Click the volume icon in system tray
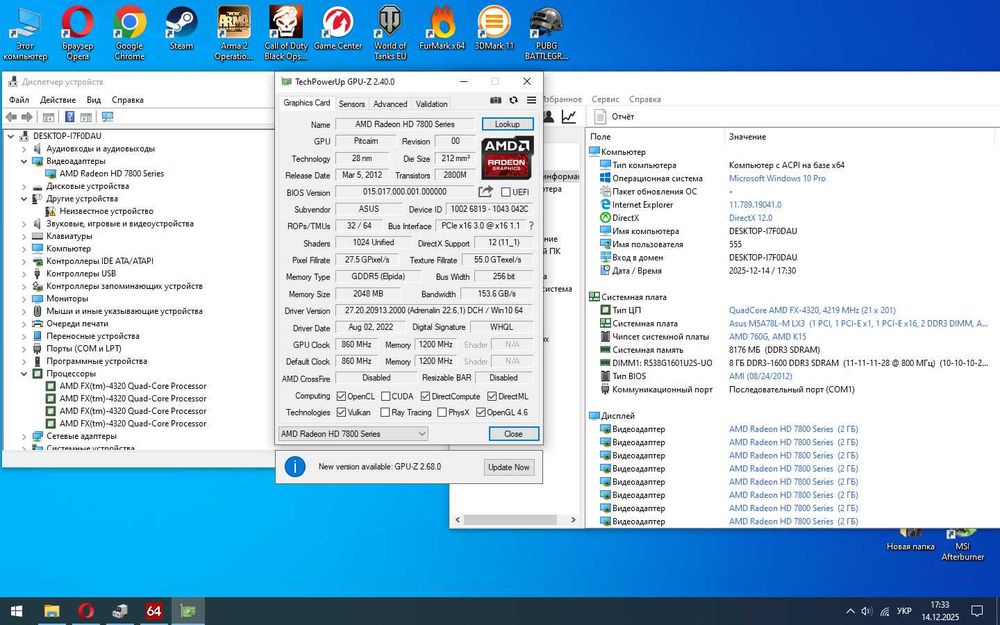 867,611
